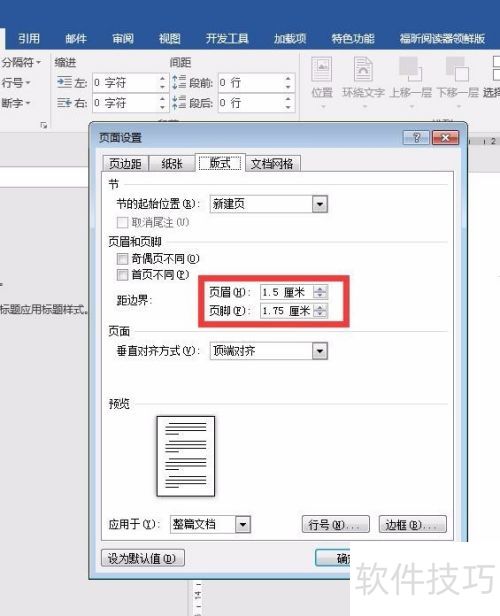Expand the 行号 ribbon dropdown

click(16, 83)
